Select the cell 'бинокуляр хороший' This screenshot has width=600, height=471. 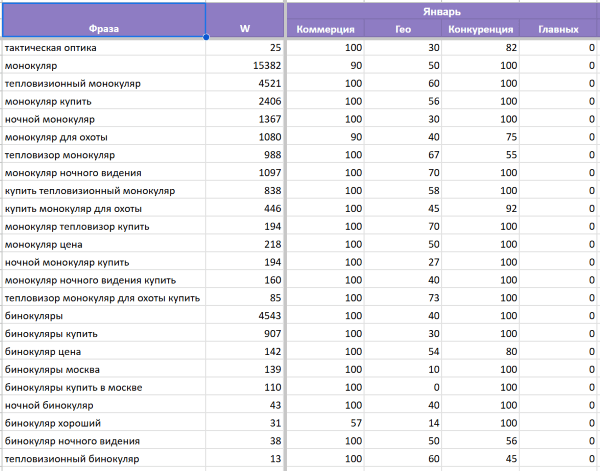[104, 423]
